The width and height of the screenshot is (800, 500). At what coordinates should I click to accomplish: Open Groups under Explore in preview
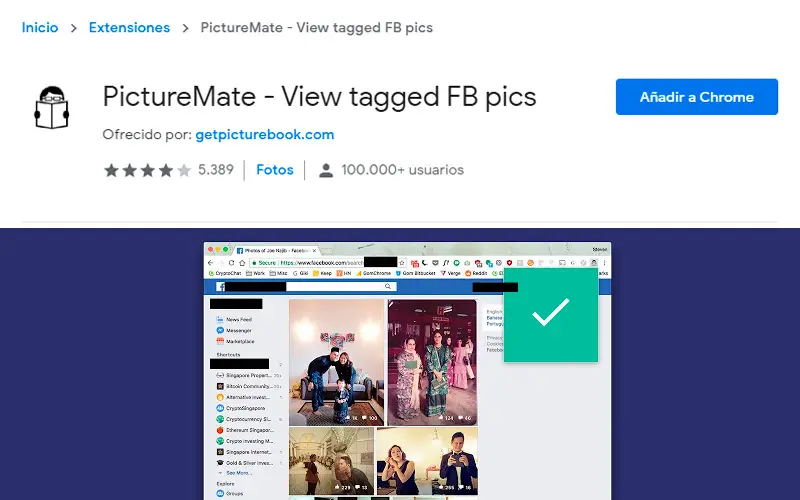(230, 493)
